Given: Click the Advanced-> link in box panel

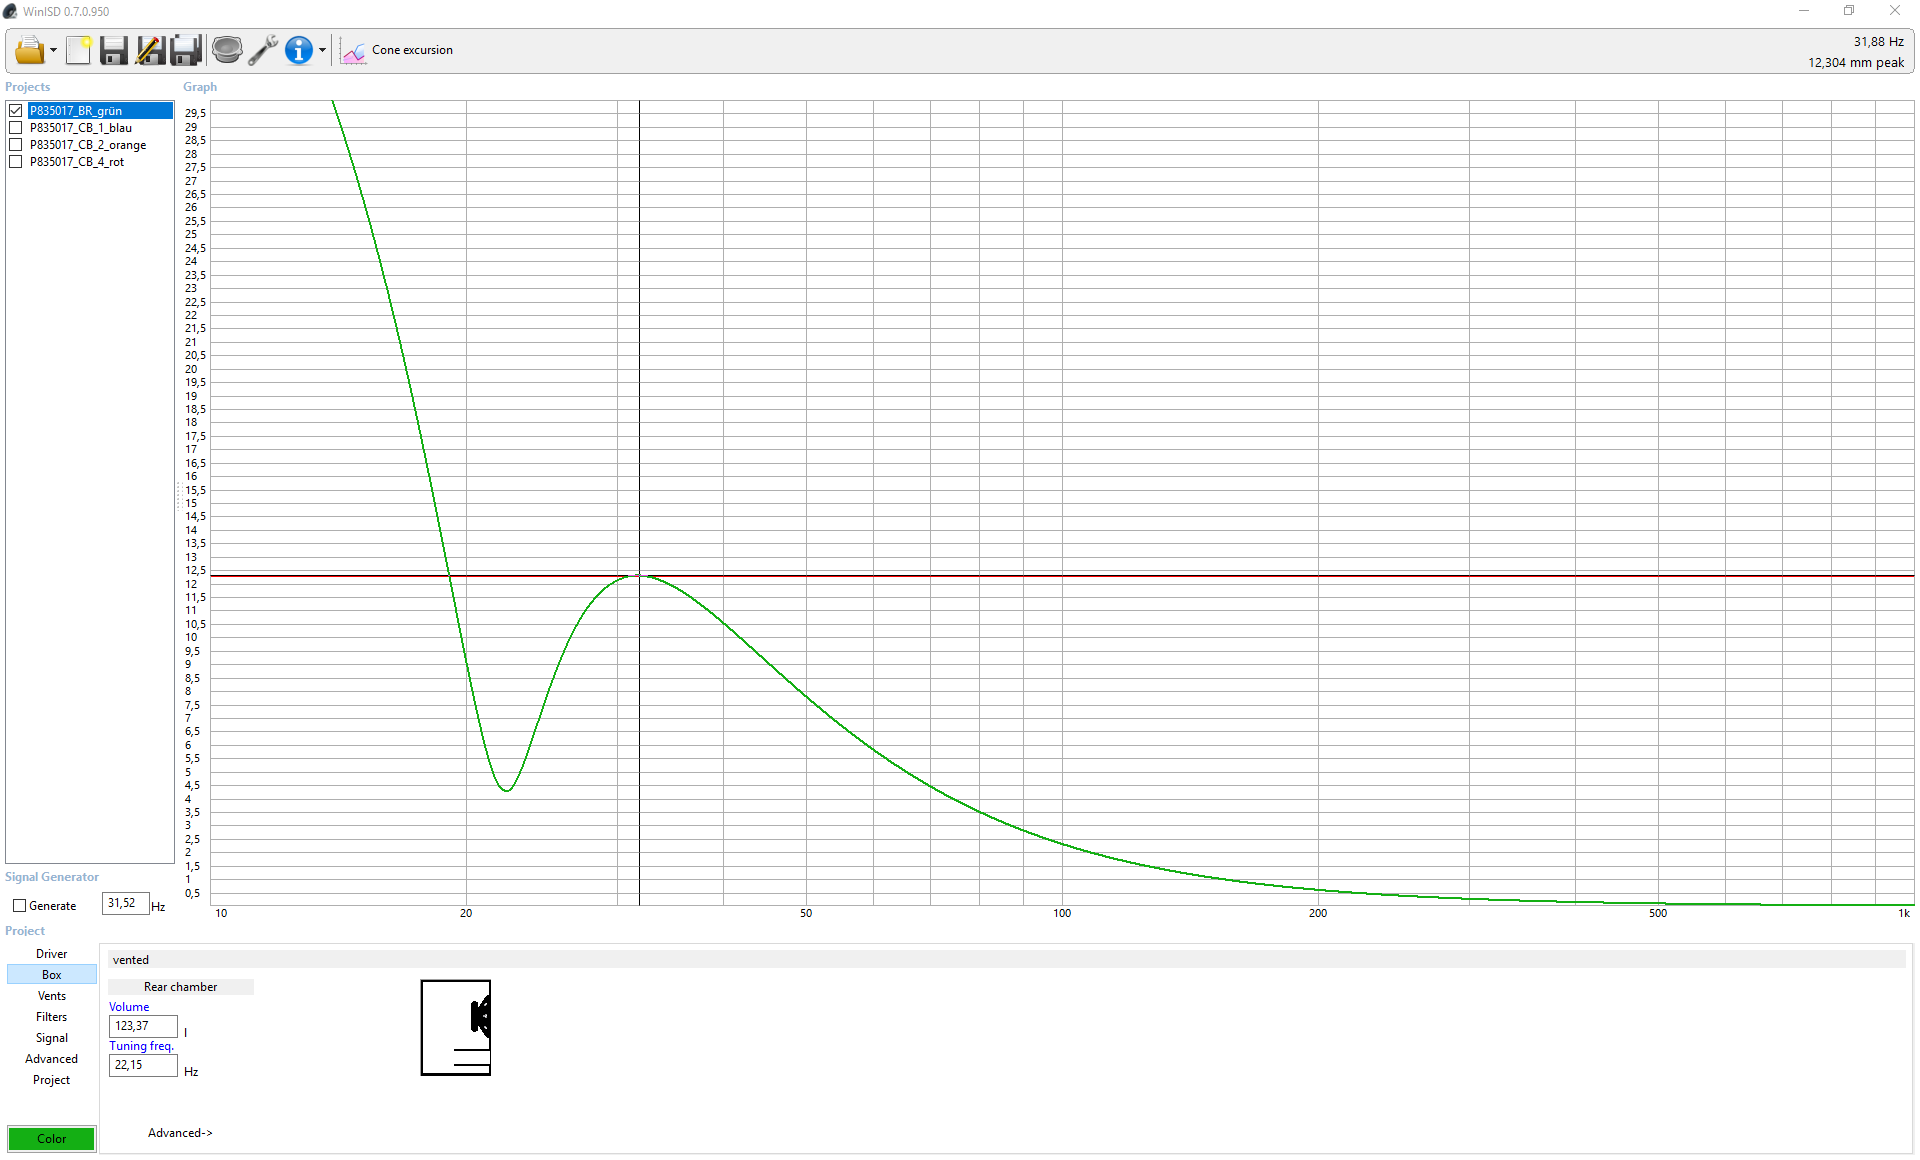Looking at the screenshot, I should pos(180,1133).
